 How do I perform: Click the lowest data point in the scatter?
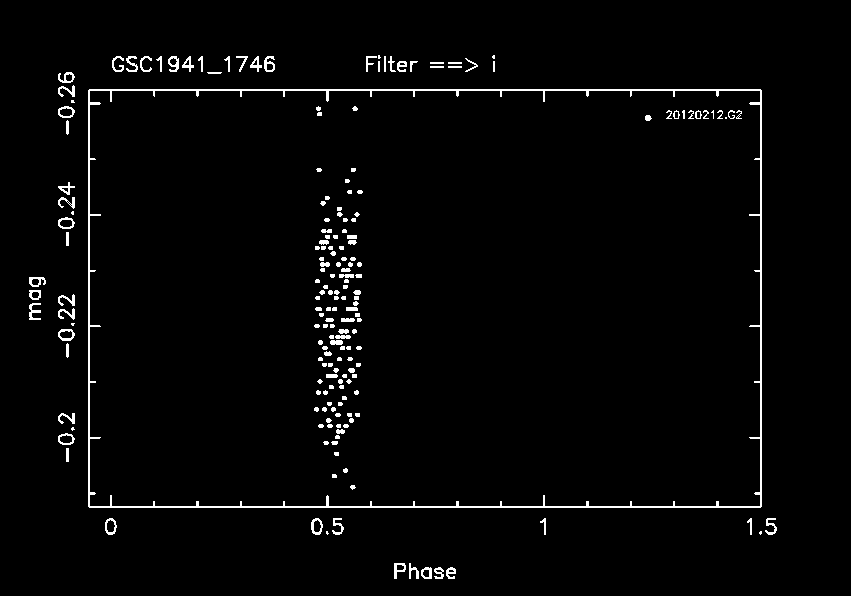353,487
